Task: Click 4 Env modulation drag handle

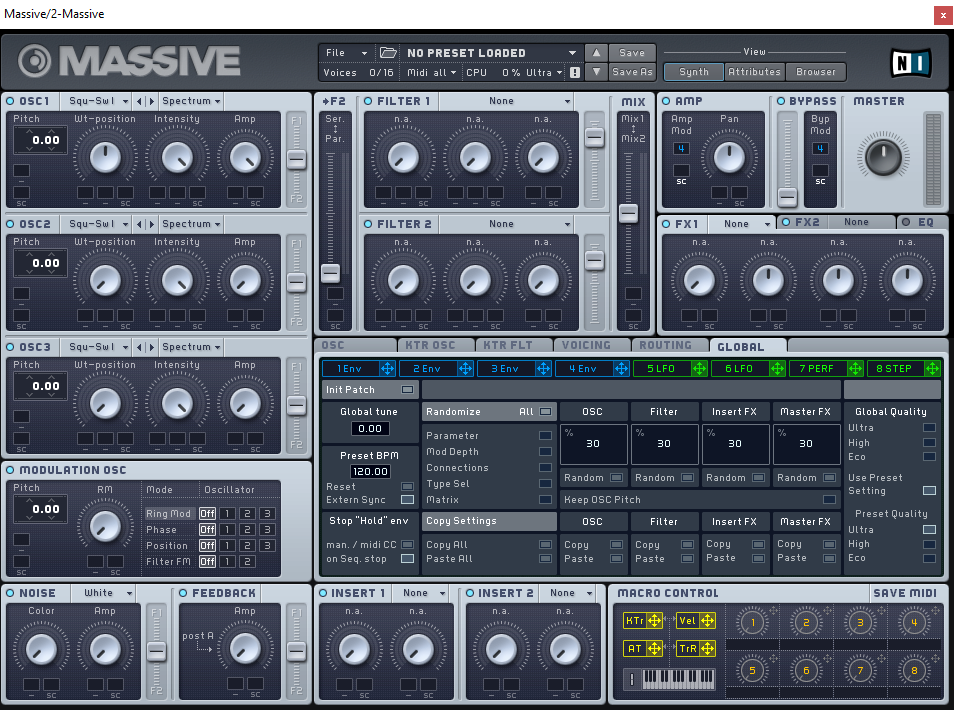Action: [x=621, y=368]
